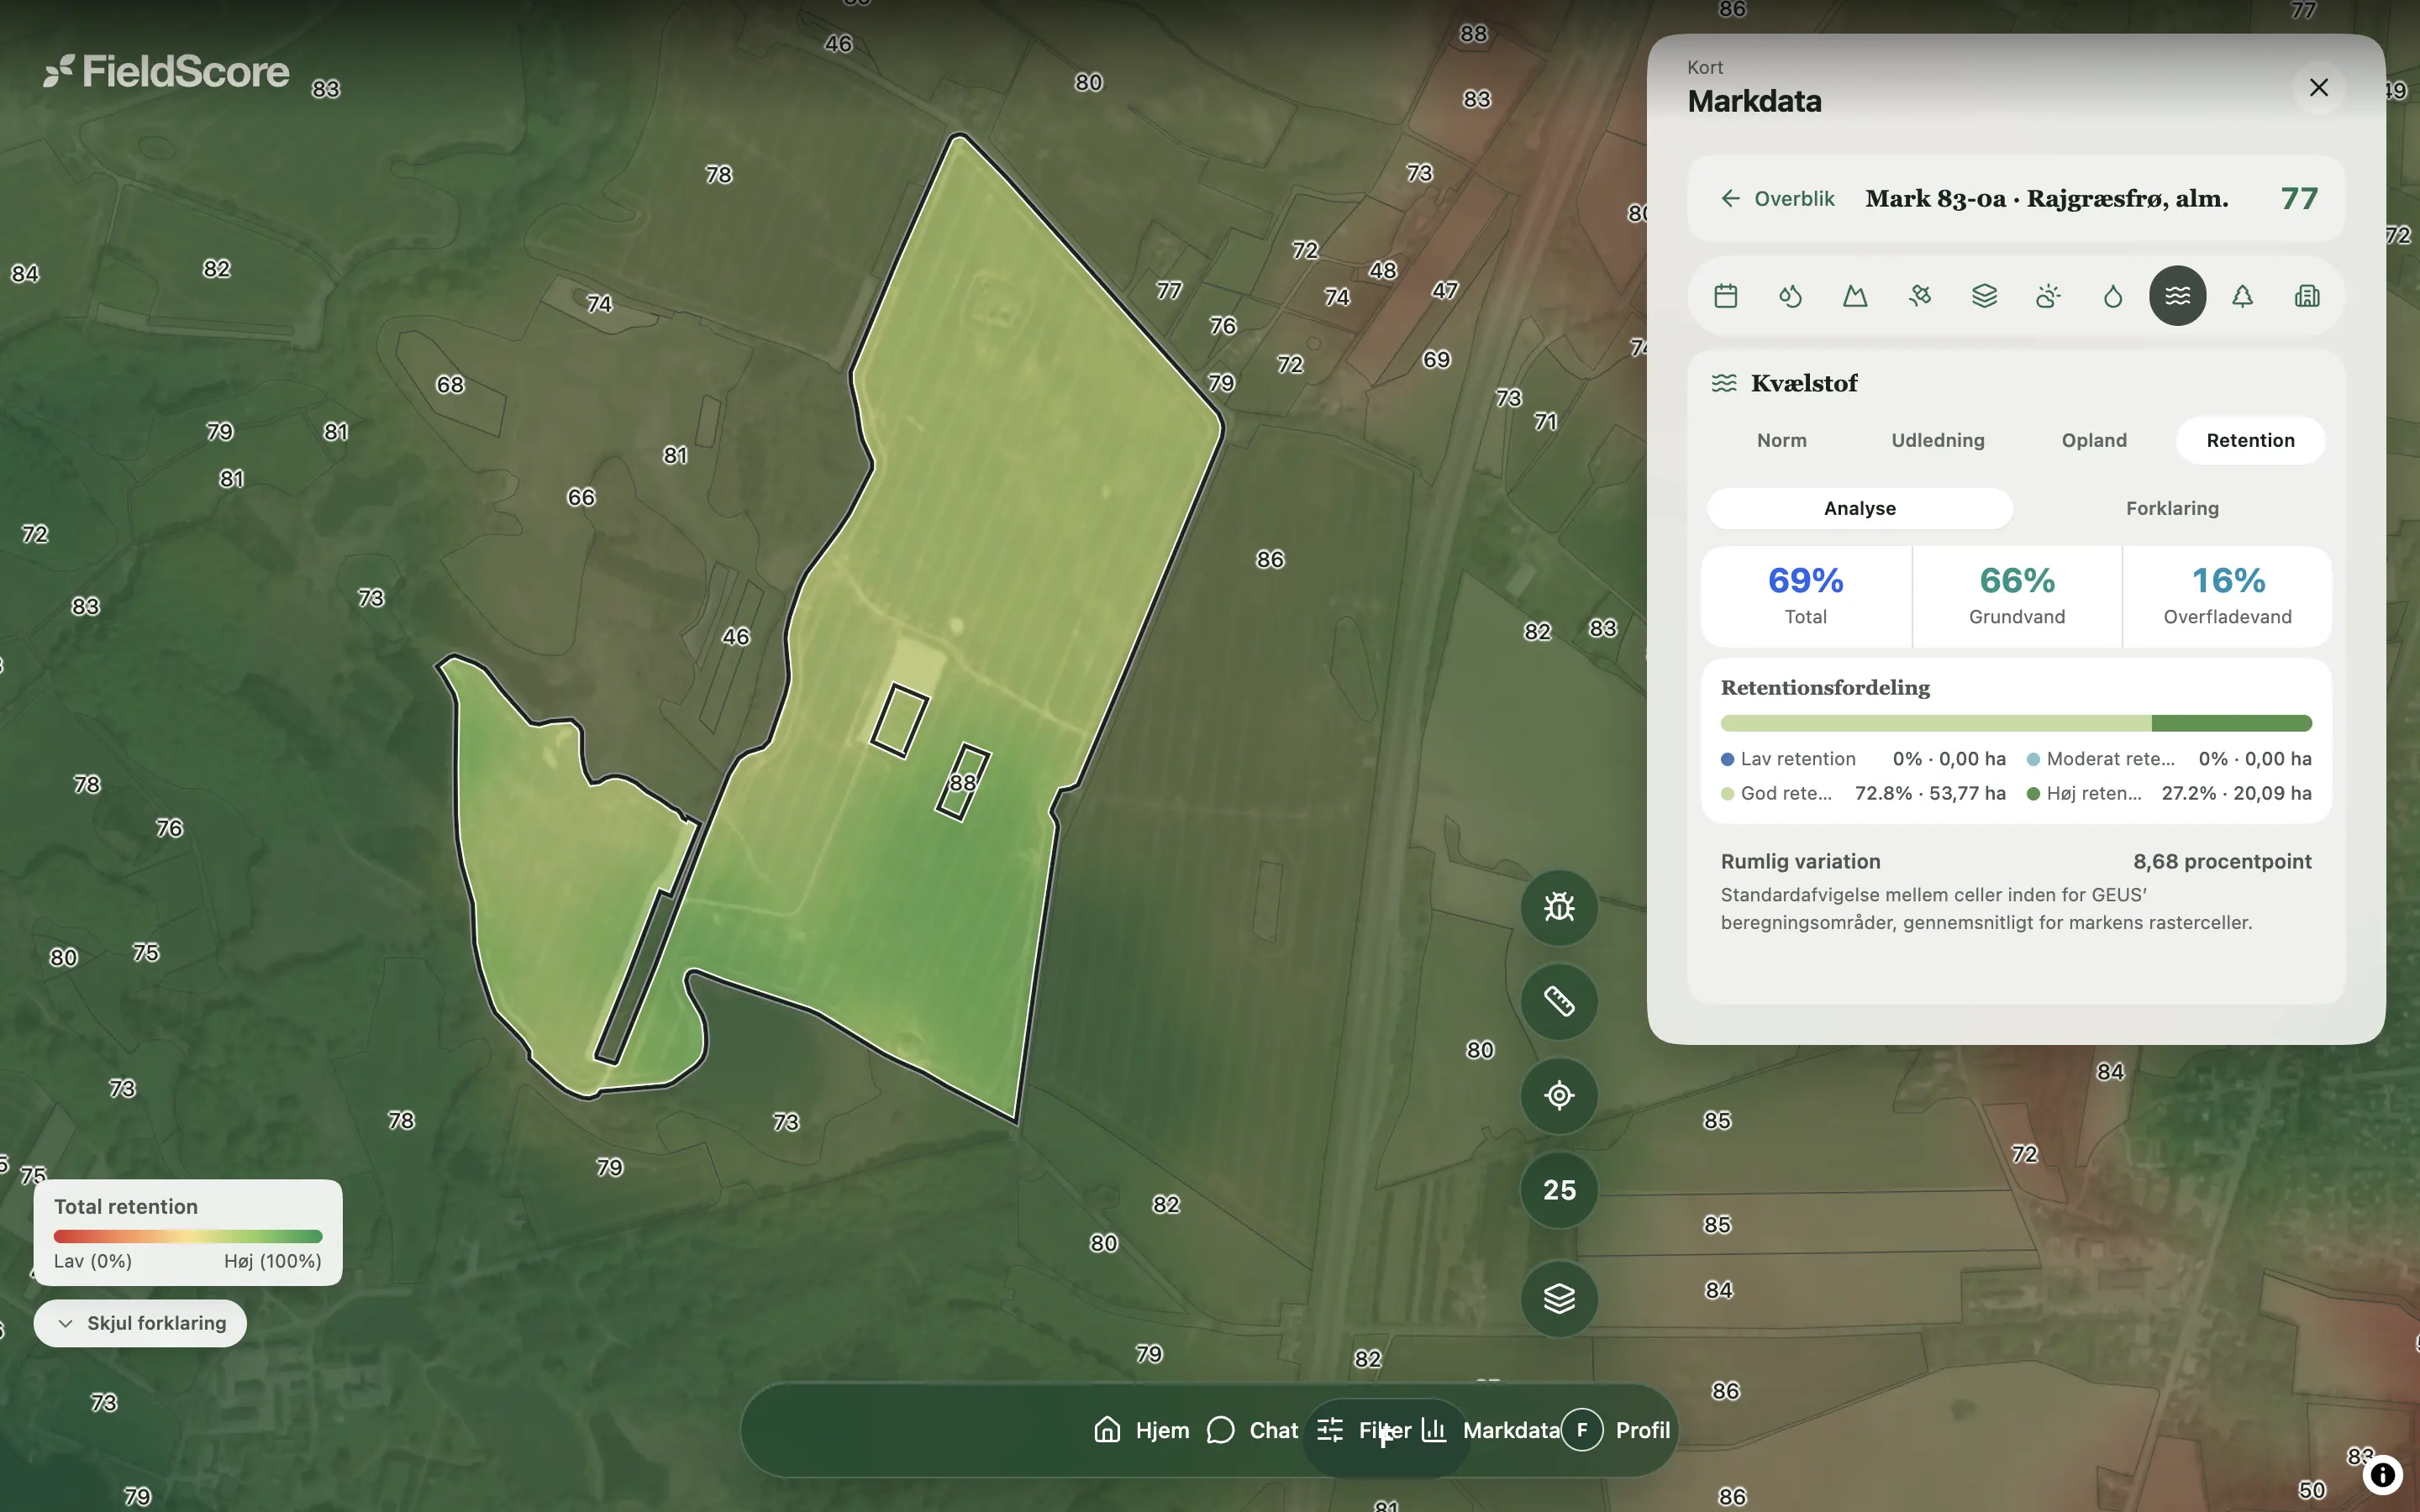
Task: Select the water droplet icon
Action: click(x=2113, y=296)
